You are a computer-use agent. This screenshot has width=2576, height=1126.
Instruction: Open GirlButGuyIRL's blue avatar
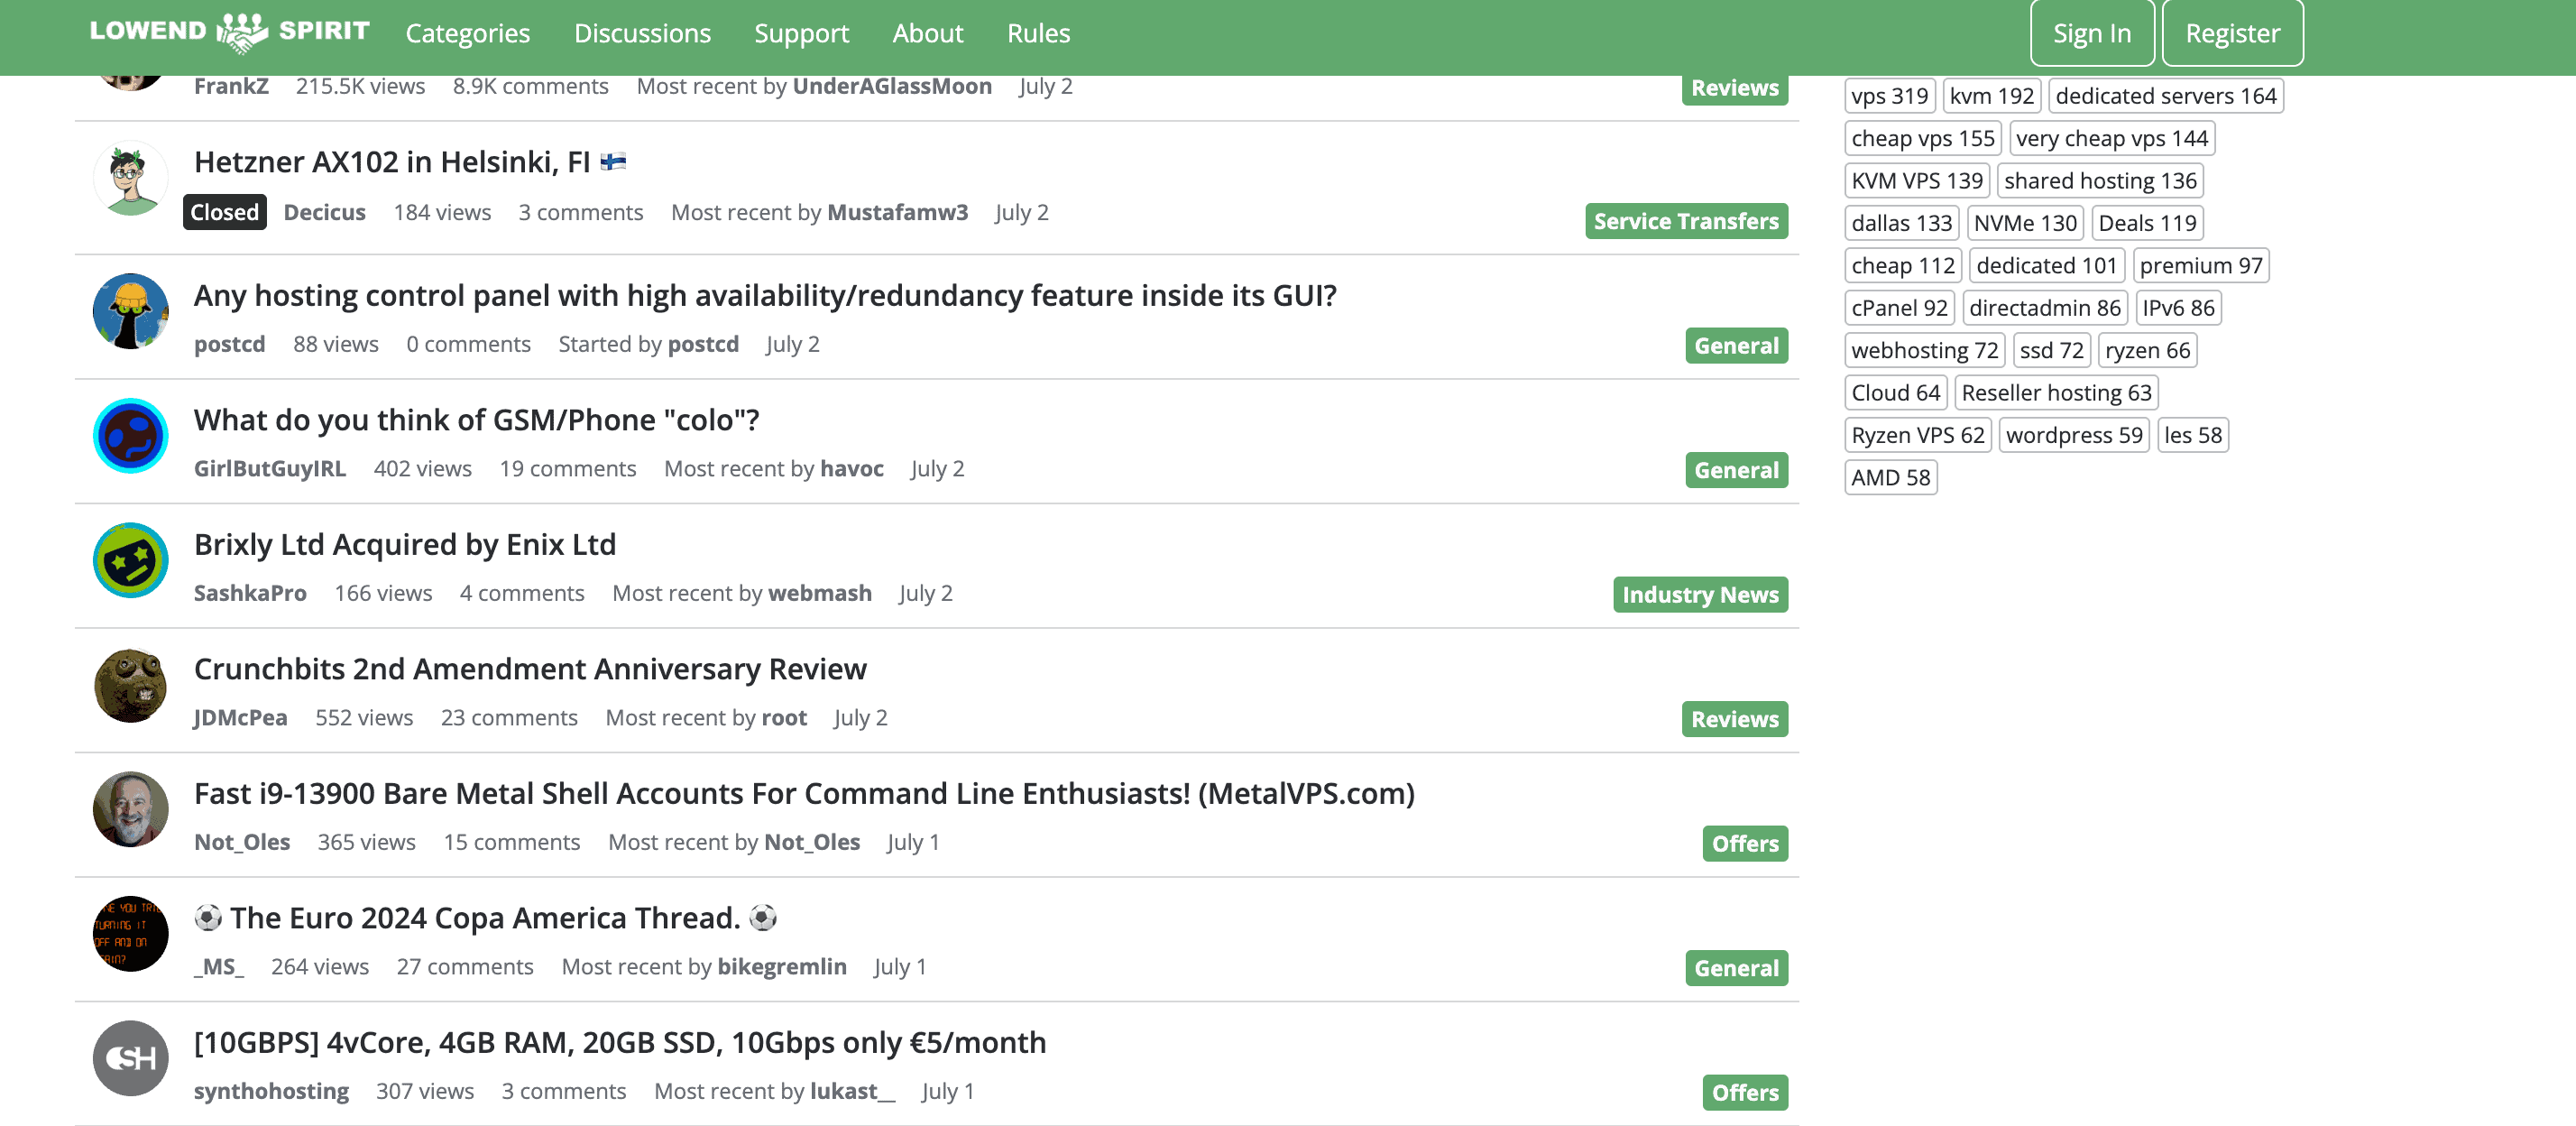click(130, 436)
